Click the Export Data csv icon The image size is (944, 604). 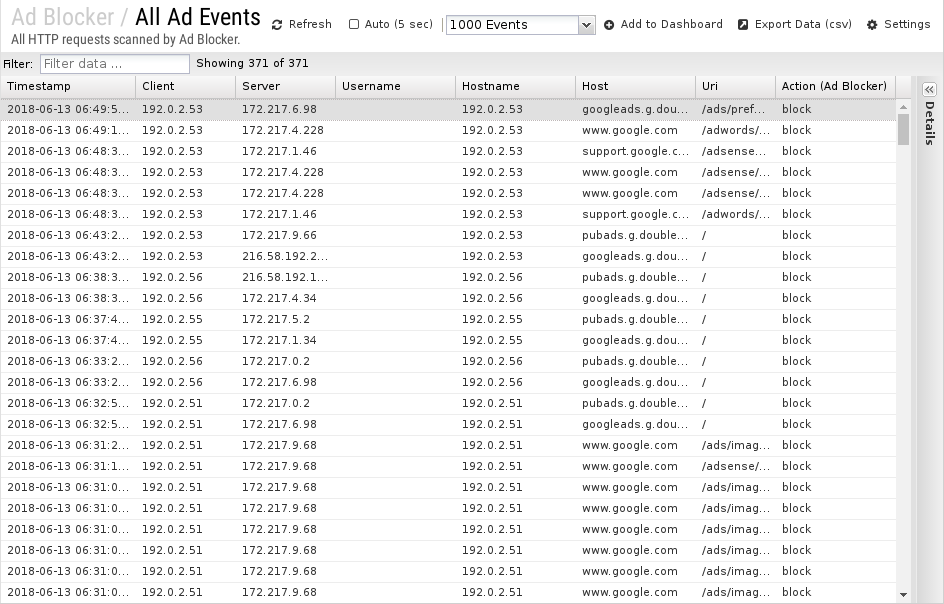tap(743, 25)
